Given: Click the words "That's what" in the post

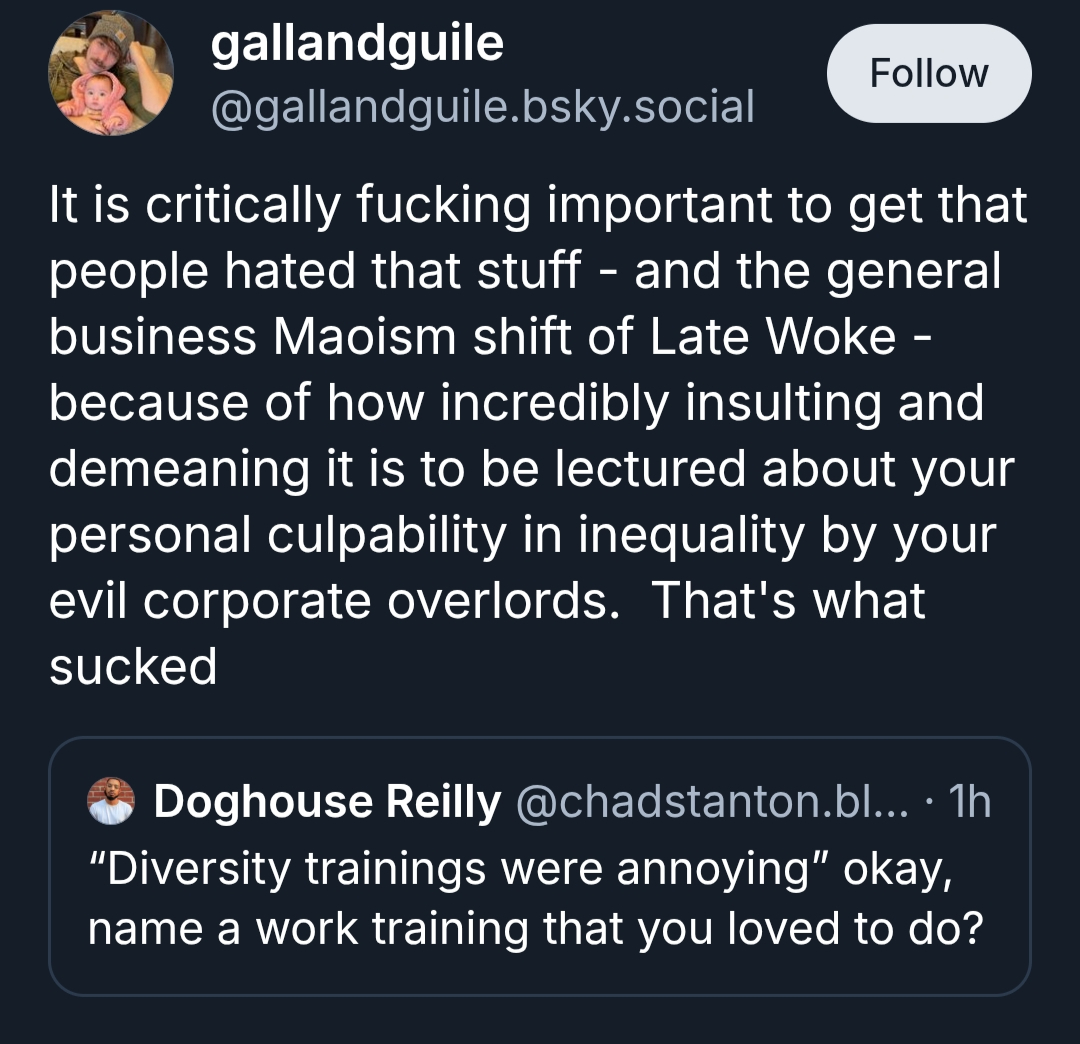Looking at the screenshot, I should coord(788,601).
